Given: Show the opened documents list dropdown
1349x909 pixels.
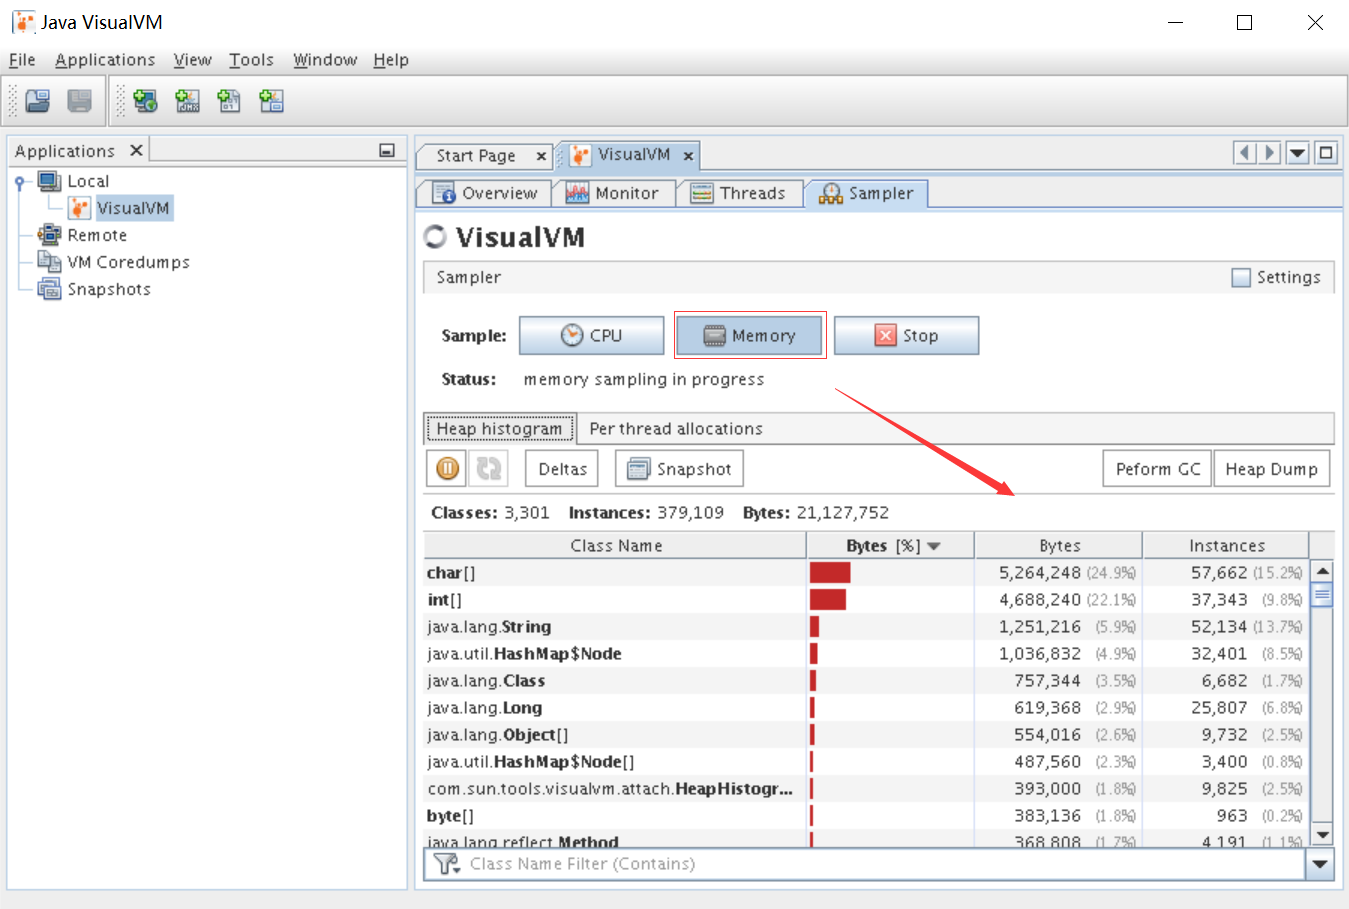Looking at the screenshot, I should tap(1297, 153).
